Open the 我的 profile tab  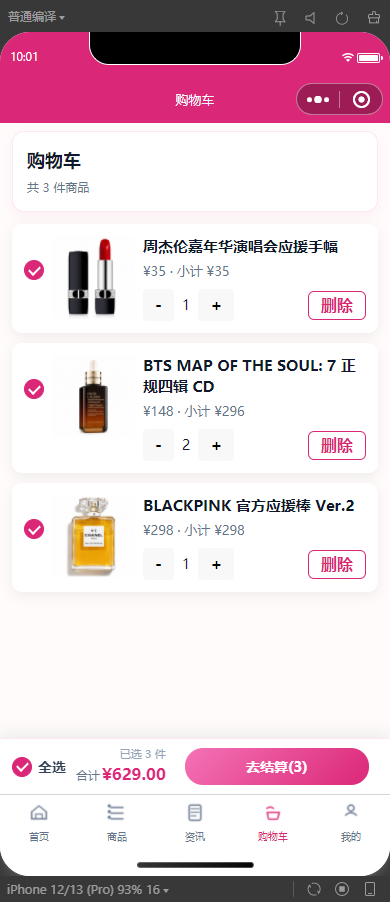pyautogui.click(x=351, y=823)
